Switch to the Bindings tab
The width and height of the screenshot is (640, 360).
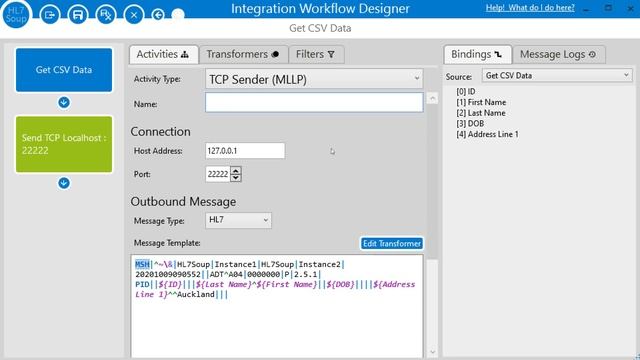[x=477, y=54]
